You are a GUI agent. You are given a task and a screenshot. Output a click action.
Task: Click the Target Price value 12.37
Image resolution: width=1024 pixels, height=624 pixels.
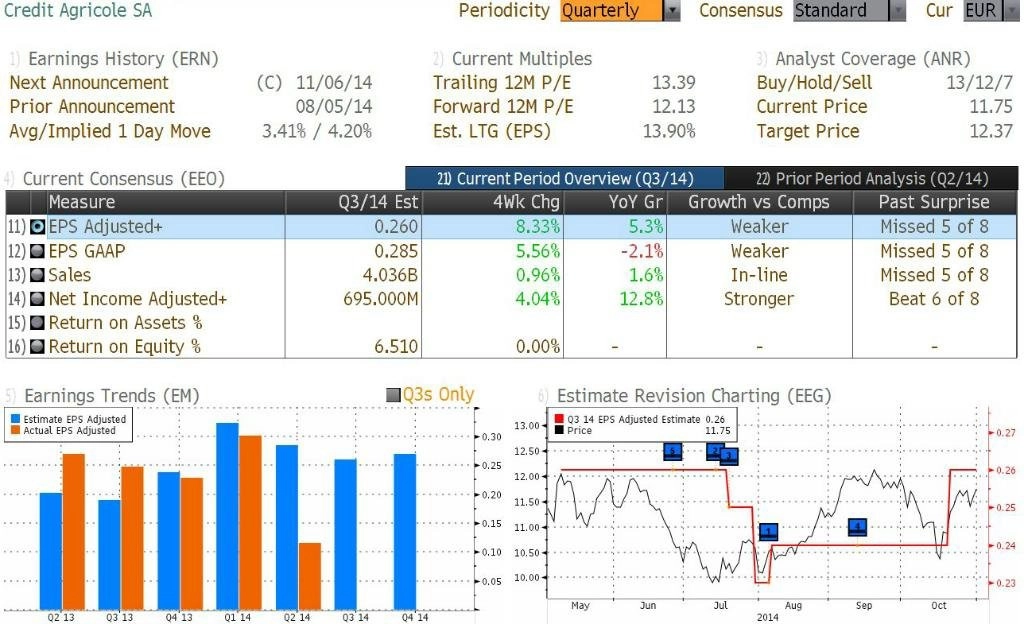(x=991, y=131)
